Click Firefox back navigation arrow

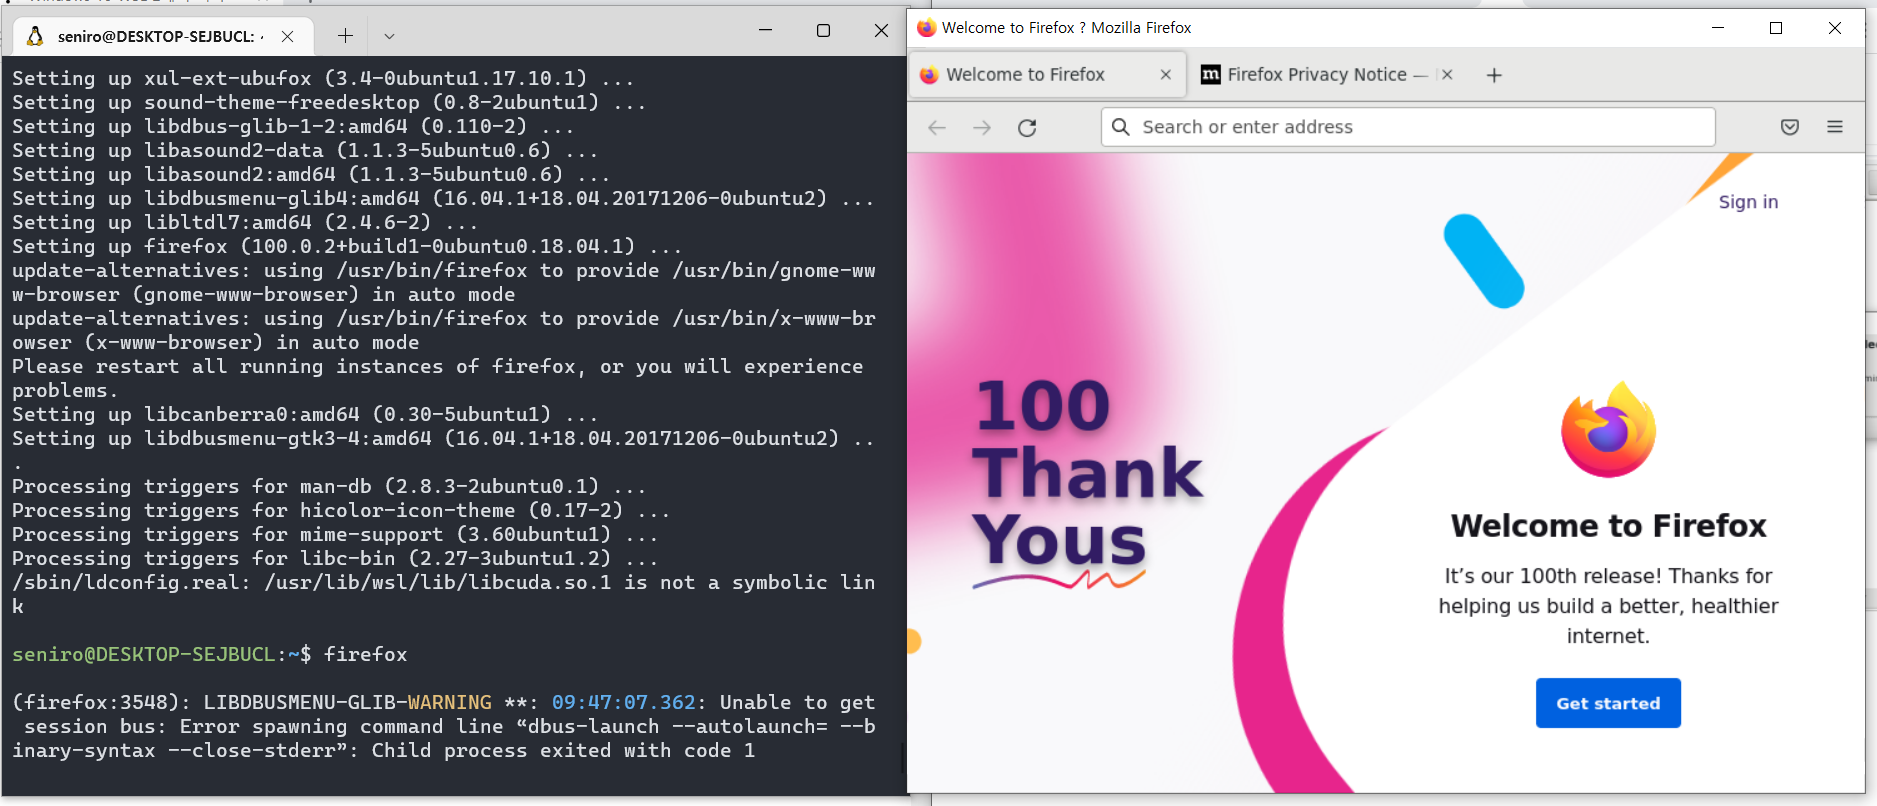936,127
